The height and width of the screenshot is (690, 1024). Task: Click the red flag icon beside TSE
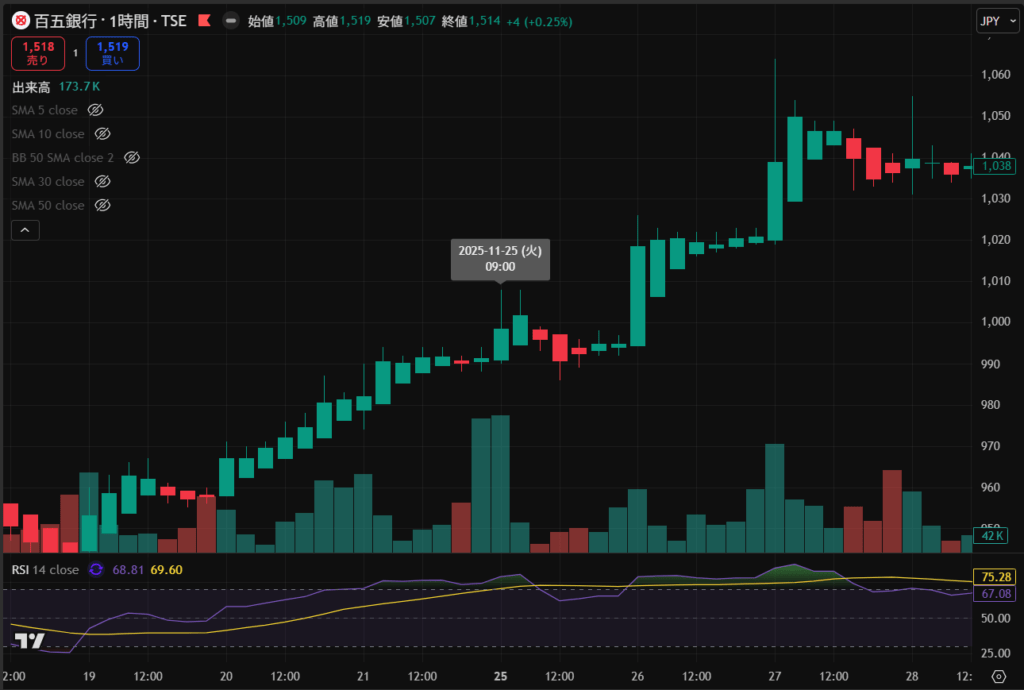pos(204,20)
